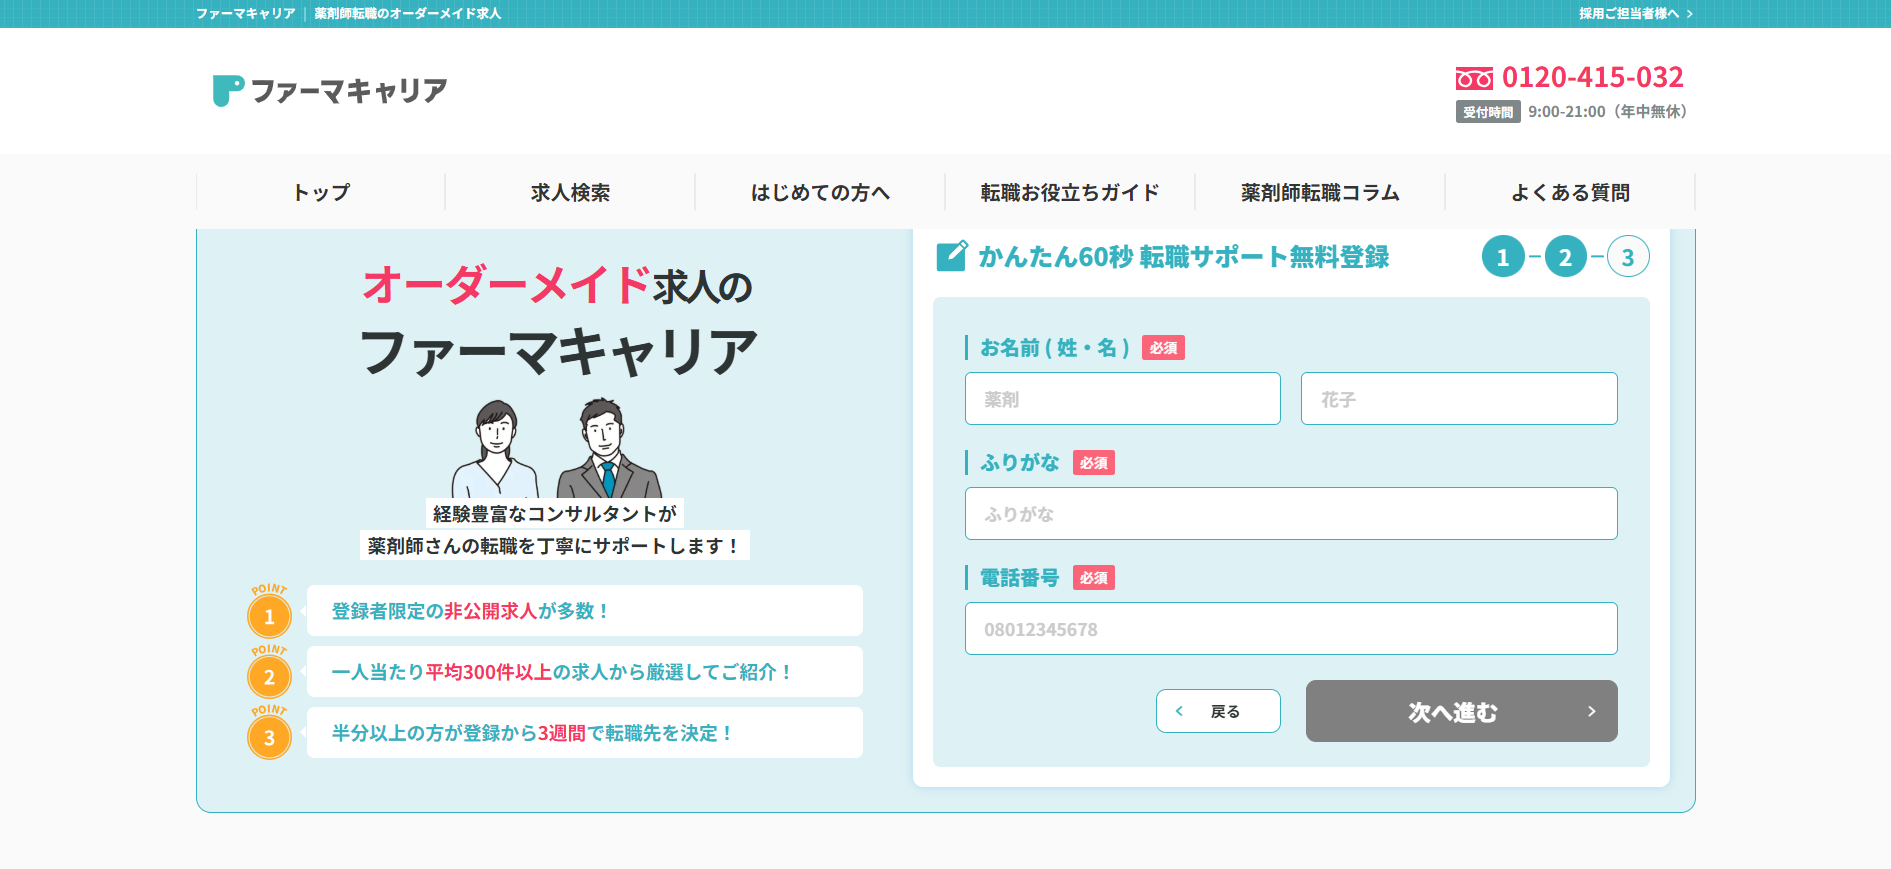This screenshot has width=1891, height=869.
Task: Open the トップ menu item
Action: [321, 192]
